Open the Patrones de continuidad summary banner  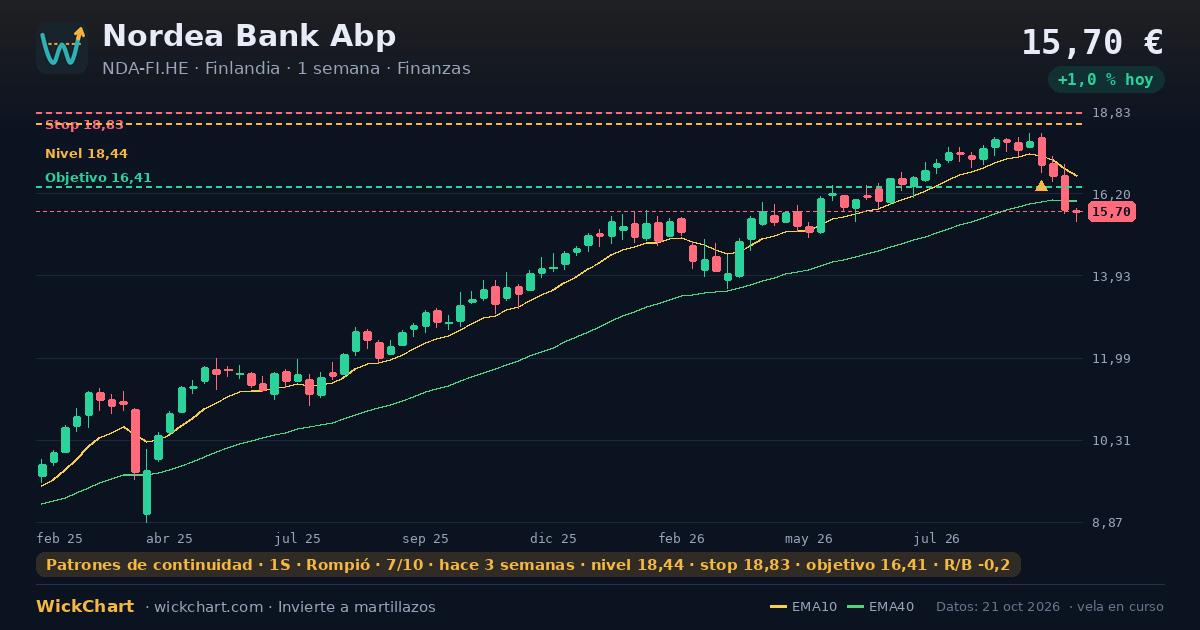pyautogui.click(x=528, y=565)
